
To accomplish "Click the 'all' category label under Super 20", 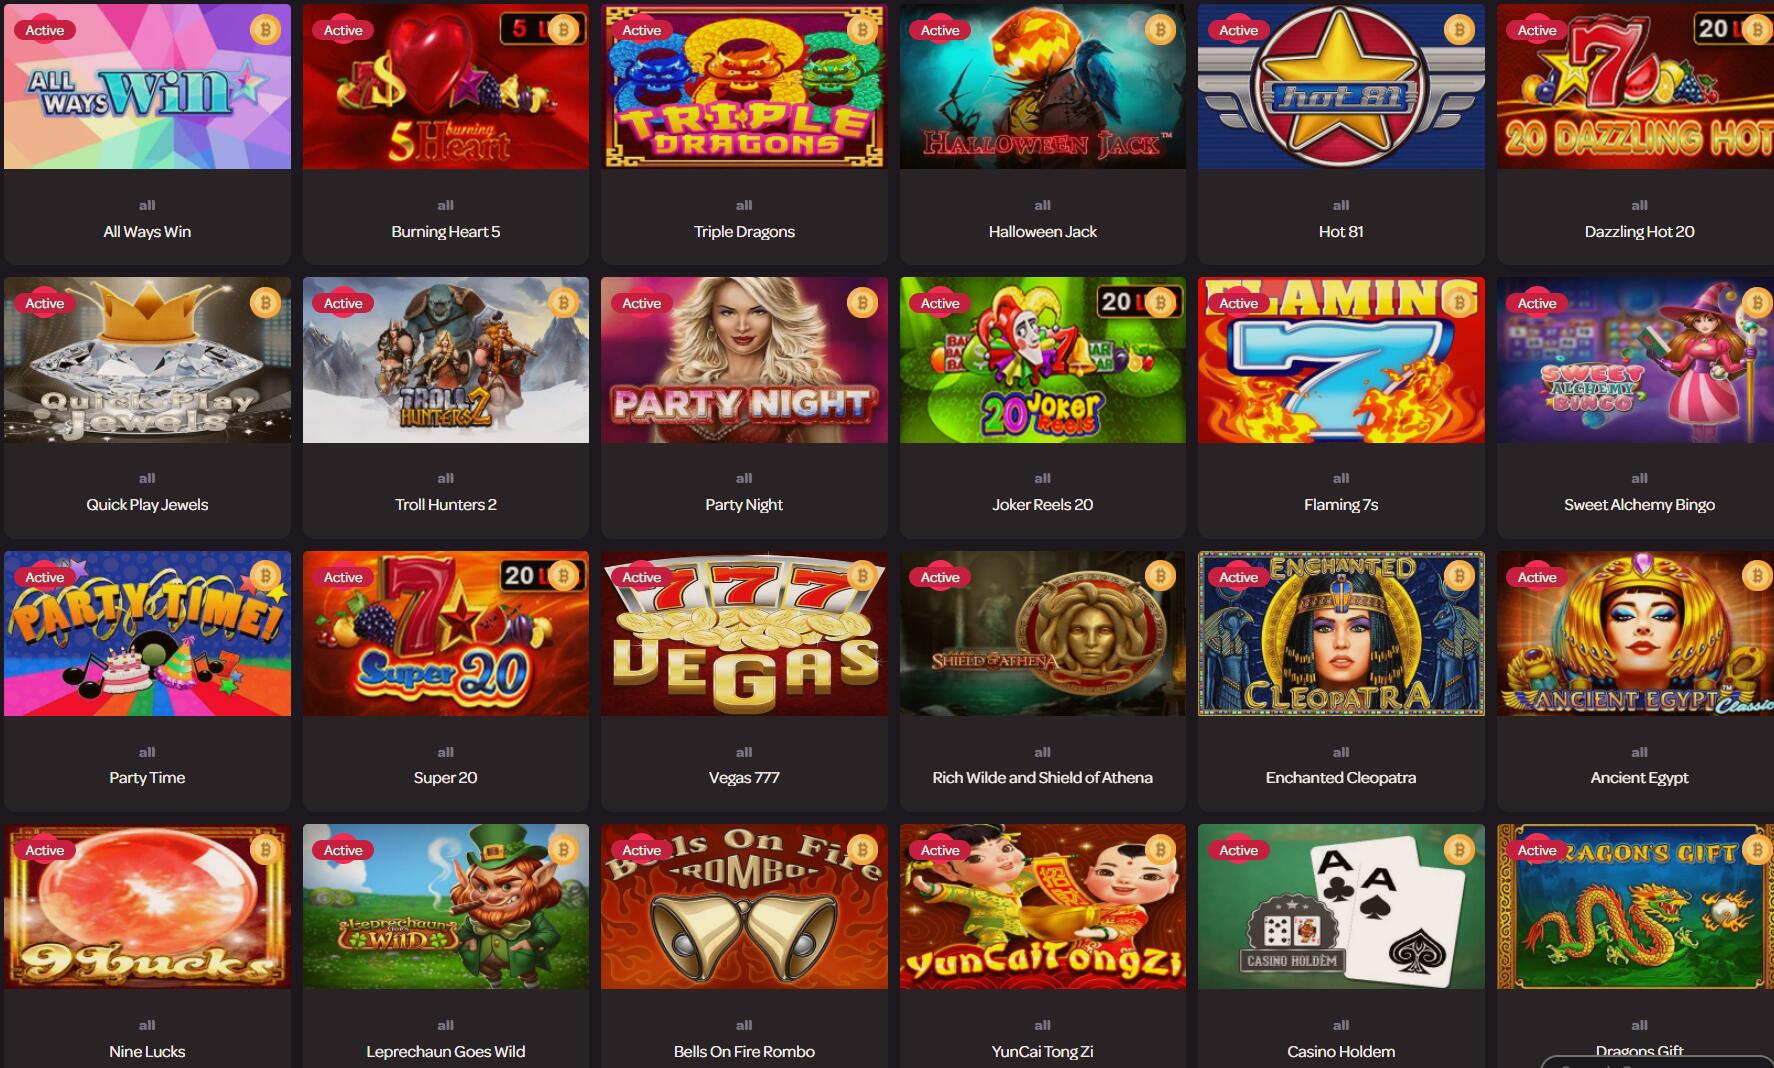I will [446, 752].
